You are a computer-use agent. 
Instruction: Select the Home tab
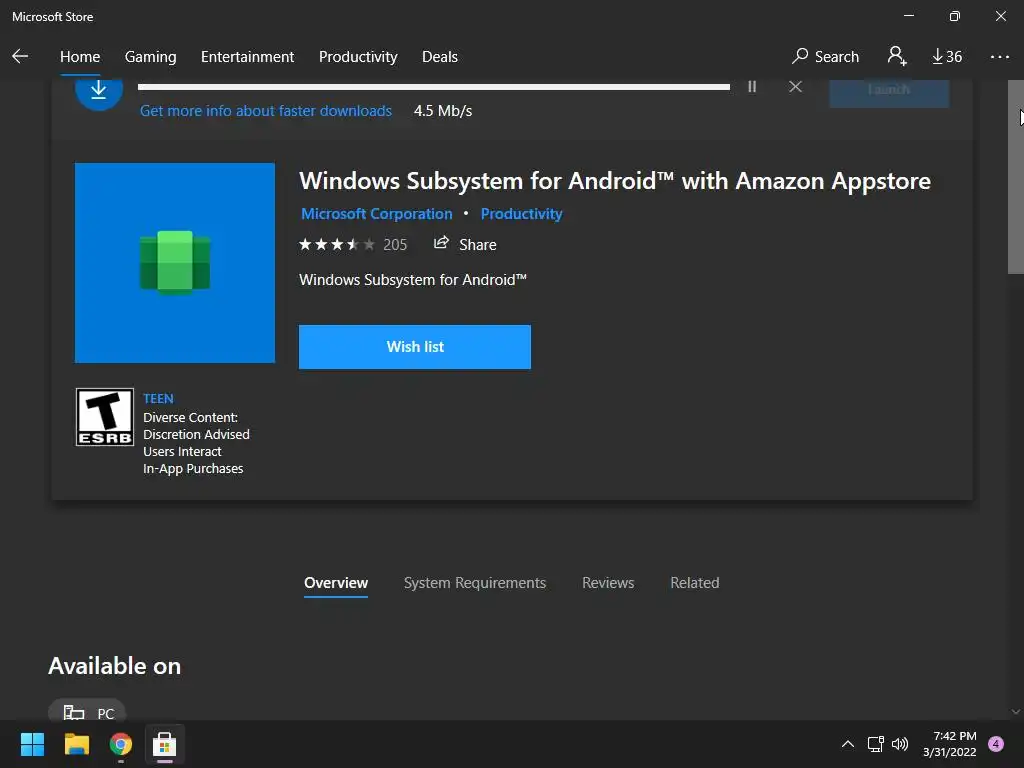(80, 57)
